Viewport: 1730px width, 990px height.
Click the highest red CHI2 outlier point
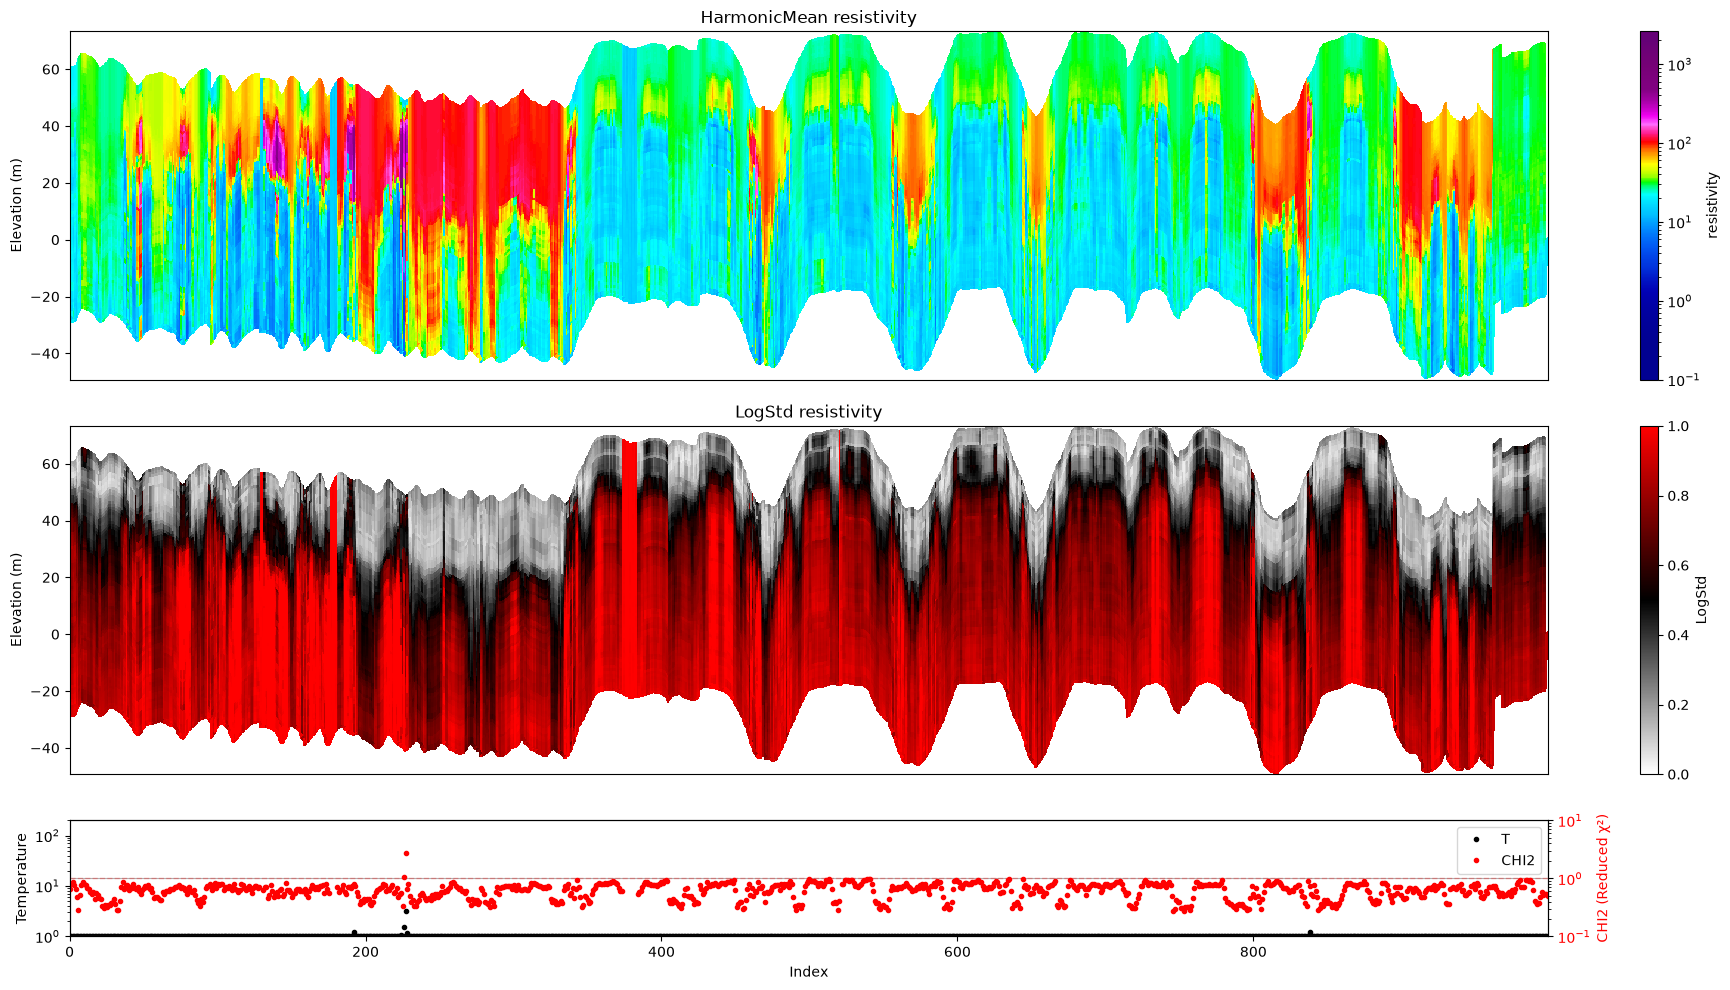coord(406,853)
